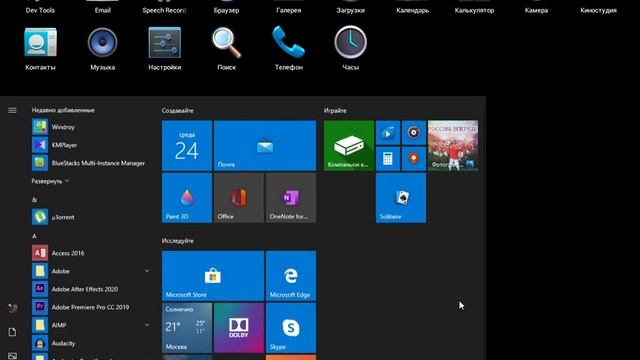Open the Microsoft Edge tile
The width and height of the screenshot is (640, 360).
291,276
